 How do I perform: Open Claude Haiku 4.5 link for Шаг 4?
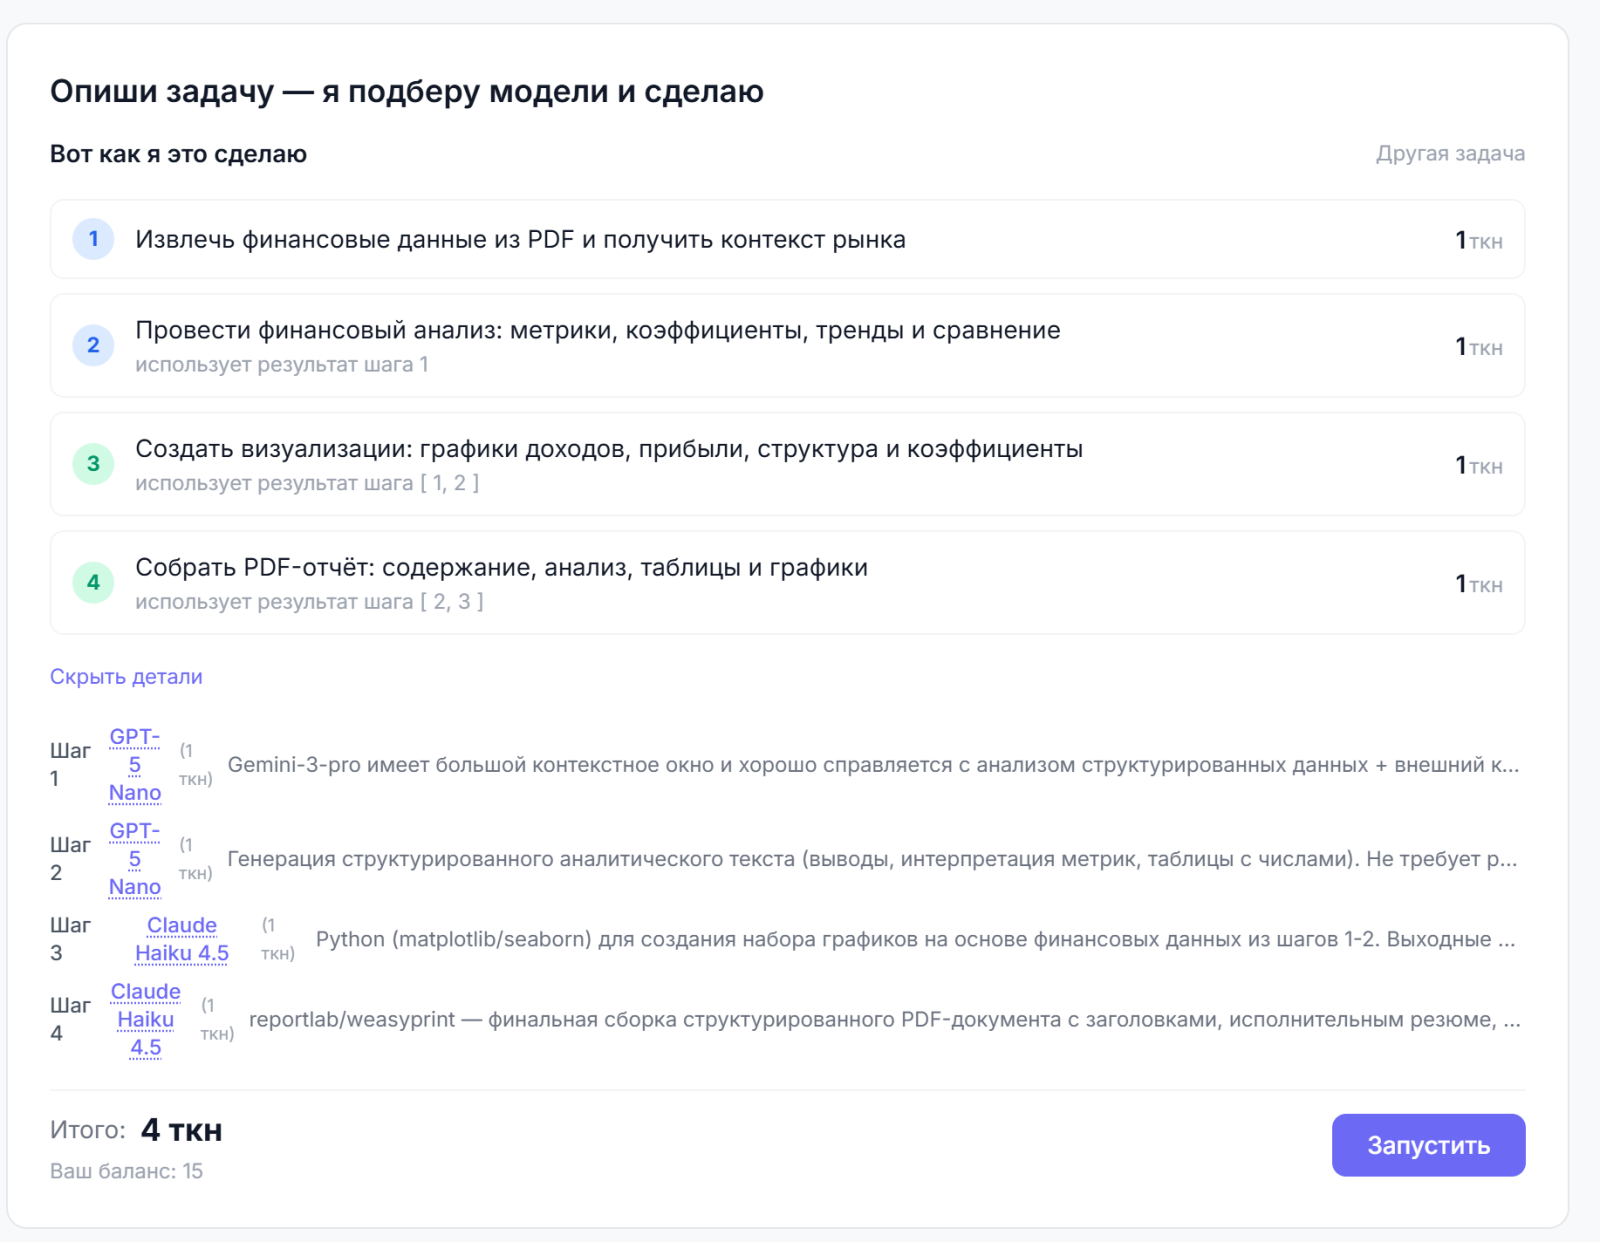[145, 1019]
